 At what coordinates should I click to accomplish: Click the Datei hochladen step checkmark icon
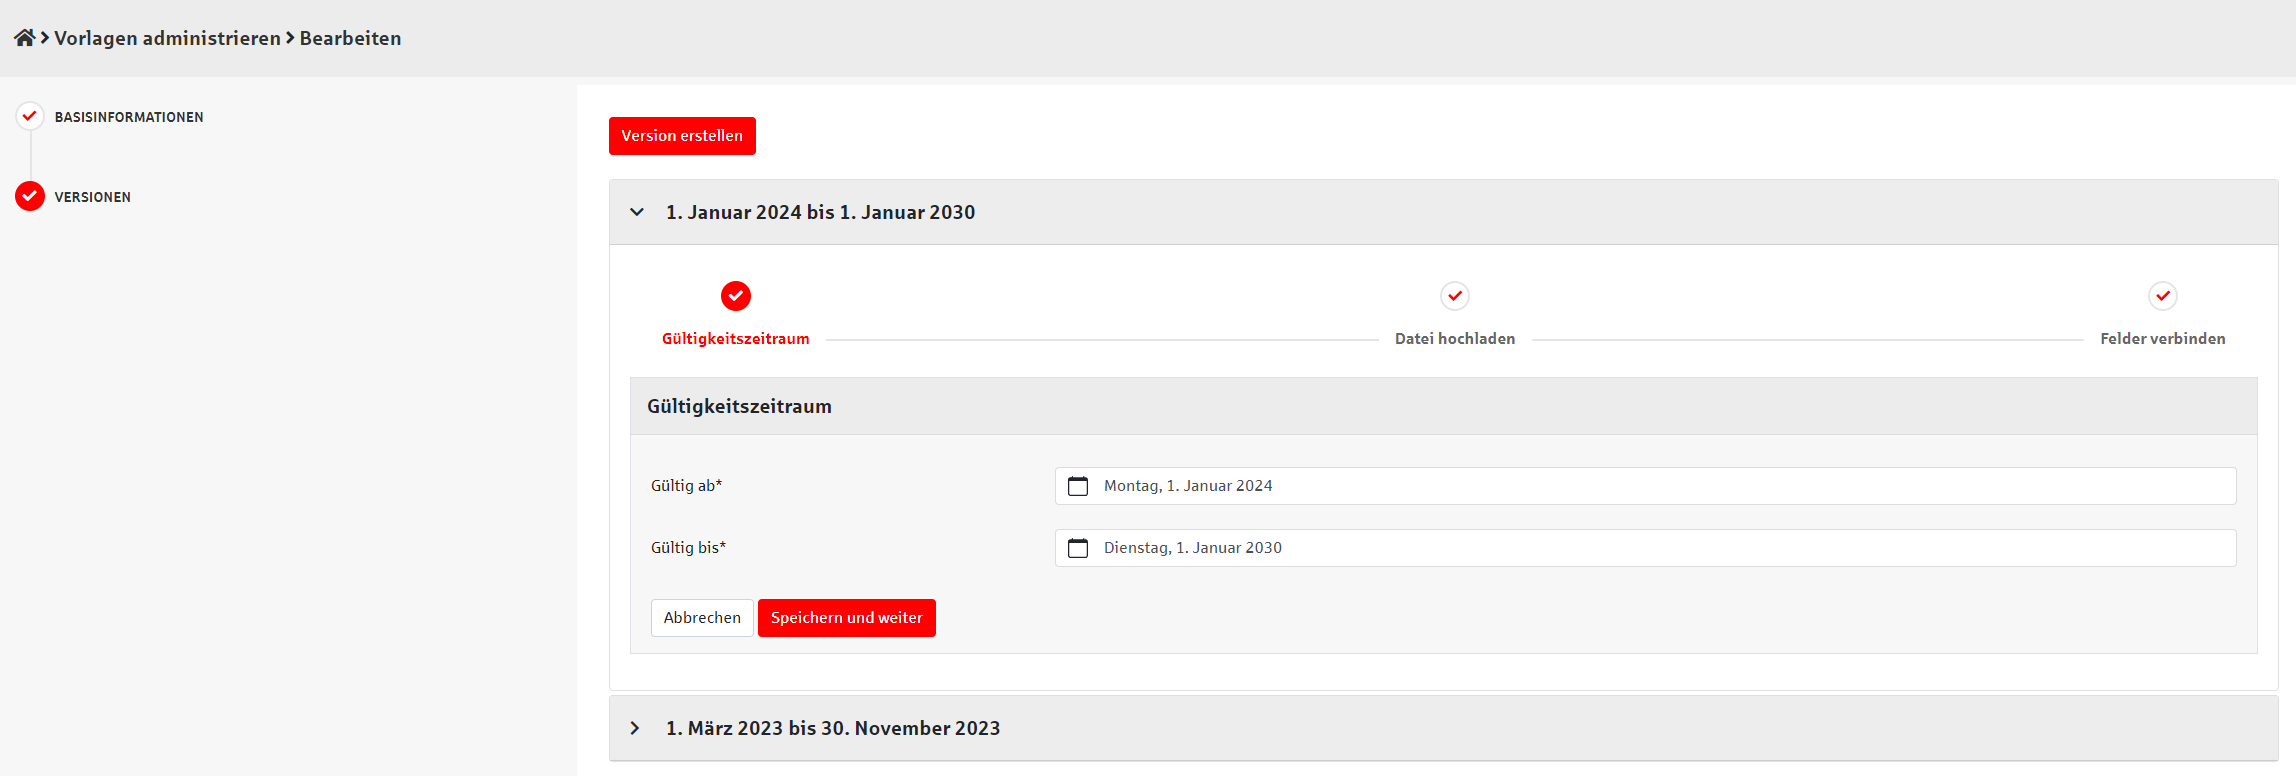click(1454, 296)
